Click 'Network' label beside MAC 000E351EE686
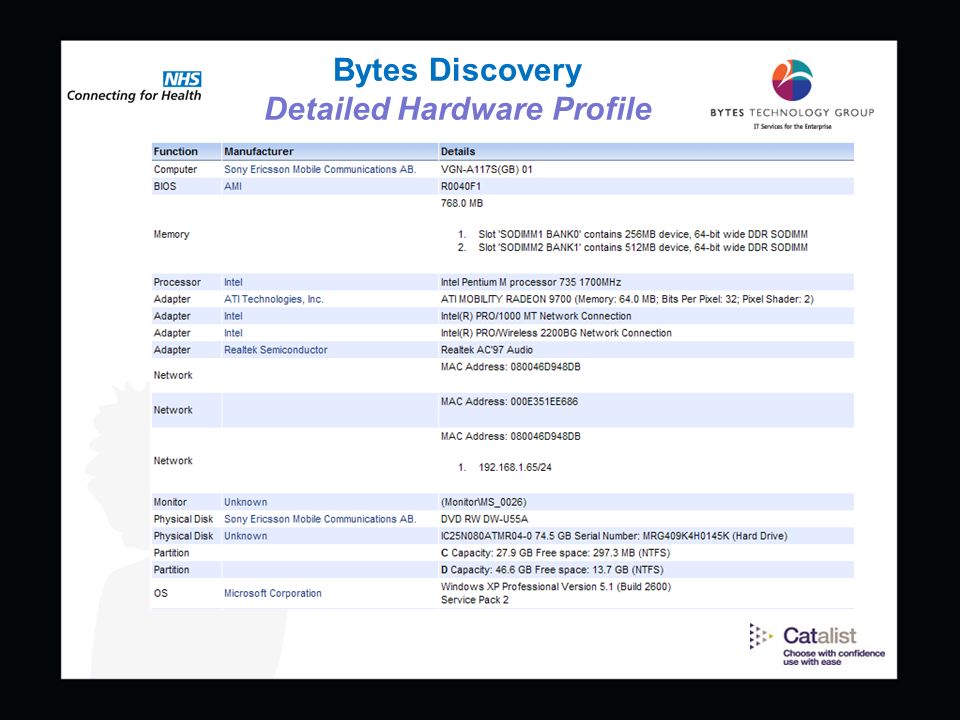This screenshot has width=960, height=720. 173,410
